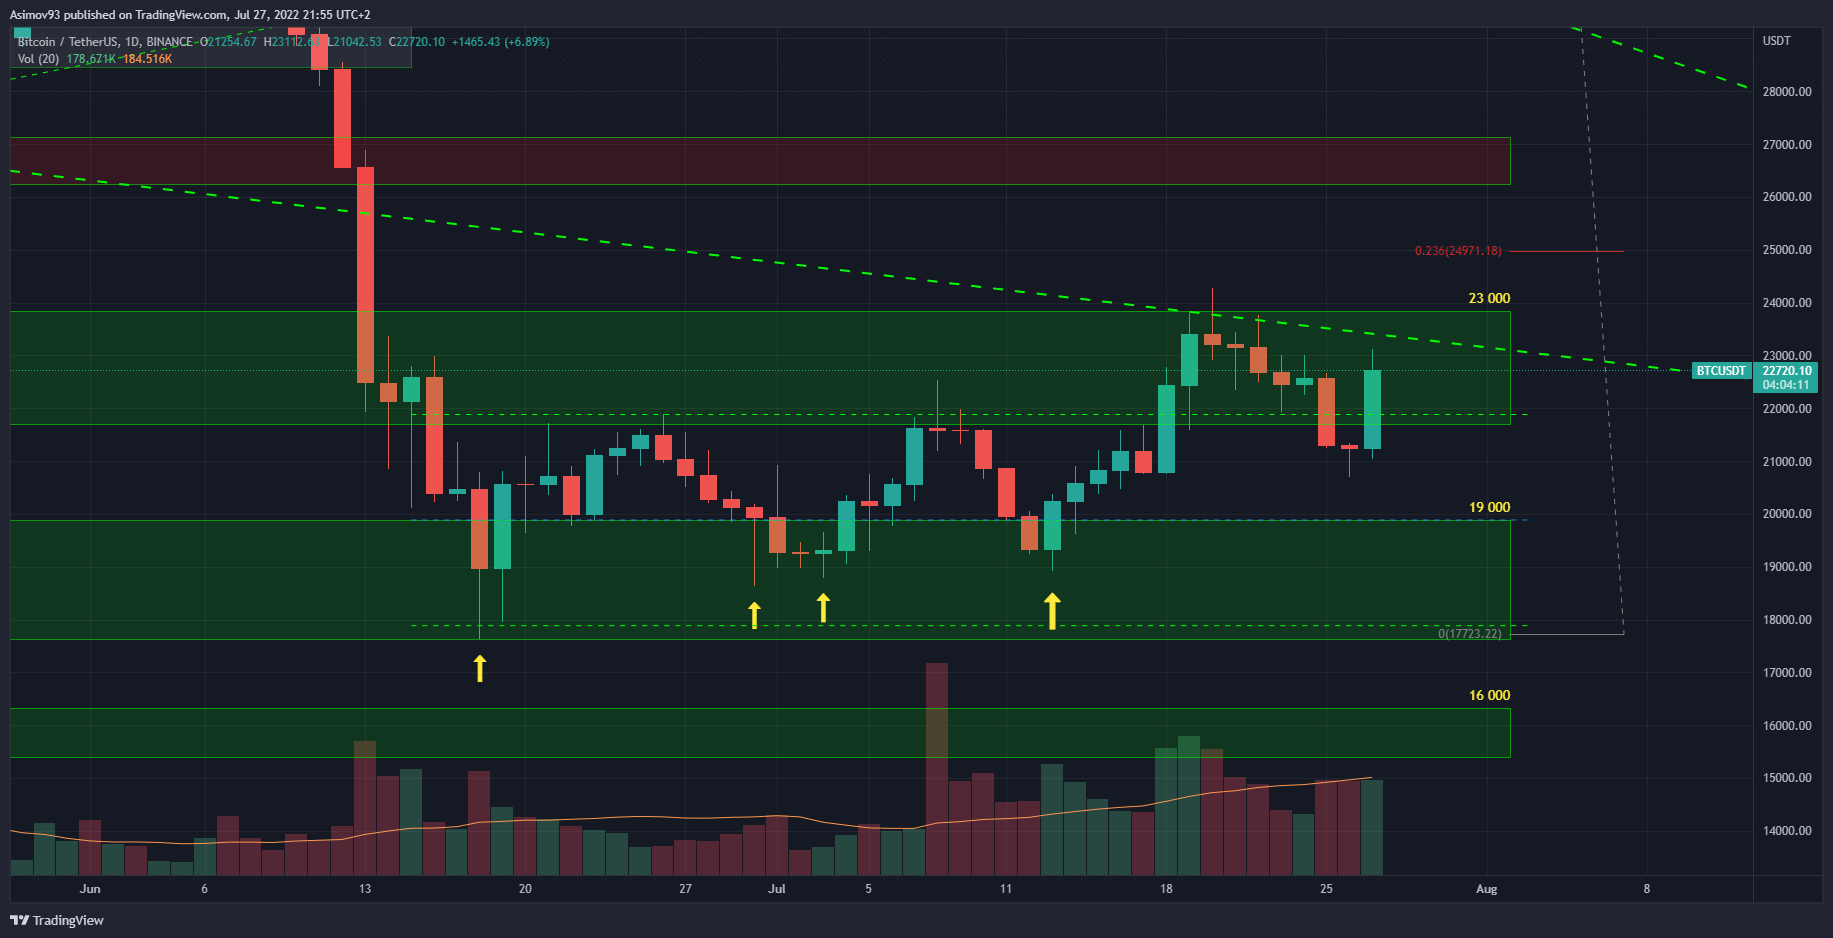Click the 0(17723.22) Fibonacci level label
The image size is (1833, 938).
tap(1469, 634)
